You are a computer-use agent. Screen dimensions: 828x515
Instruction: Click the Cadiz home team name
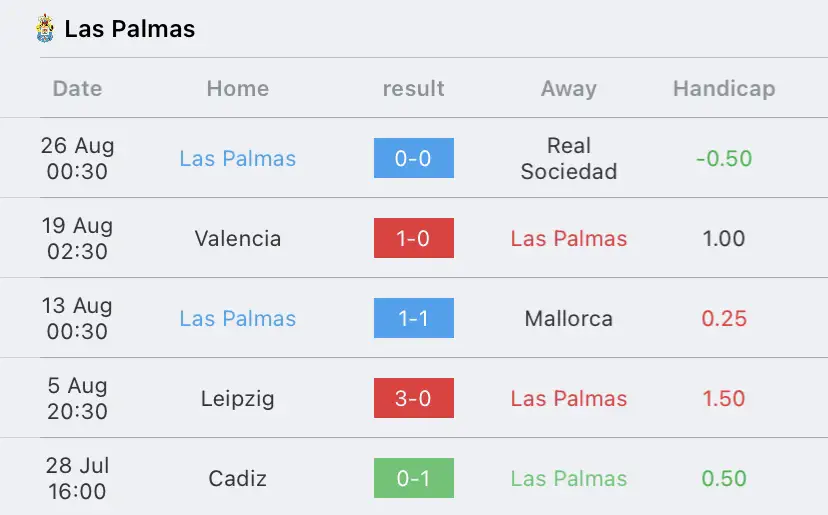[x=238, y=479]
